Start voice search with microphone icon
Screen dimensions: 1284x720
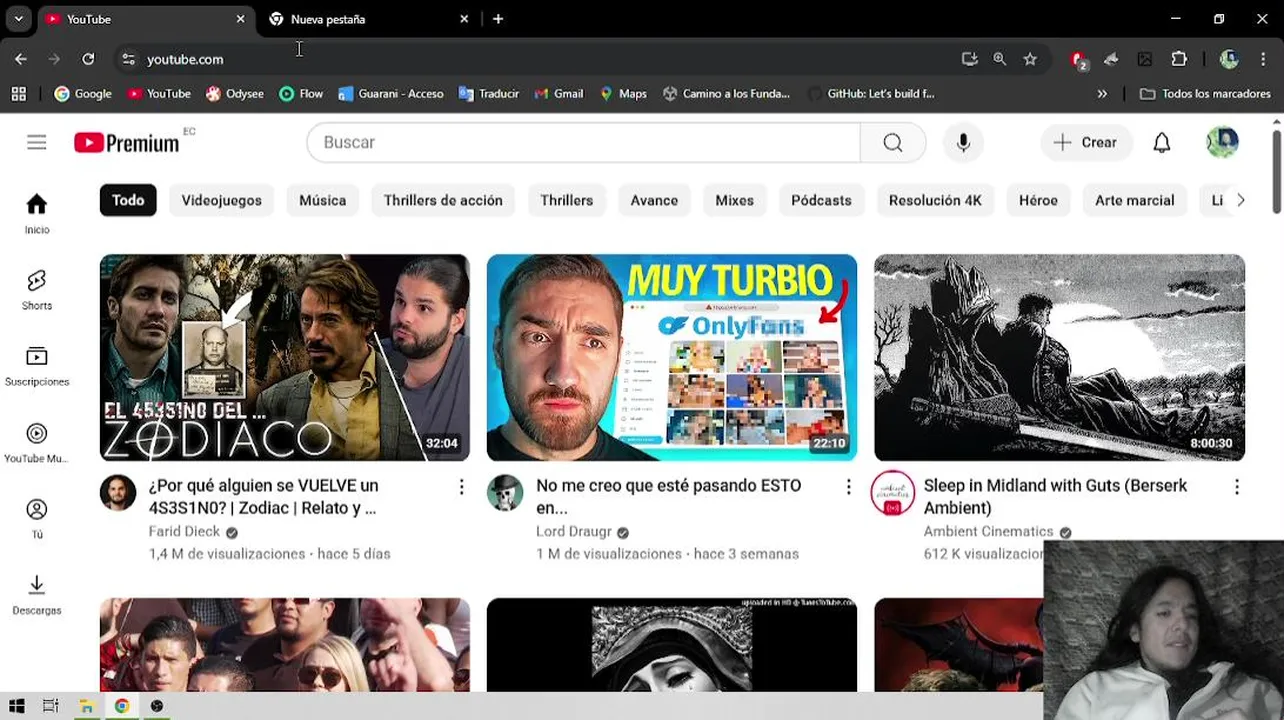963,143
